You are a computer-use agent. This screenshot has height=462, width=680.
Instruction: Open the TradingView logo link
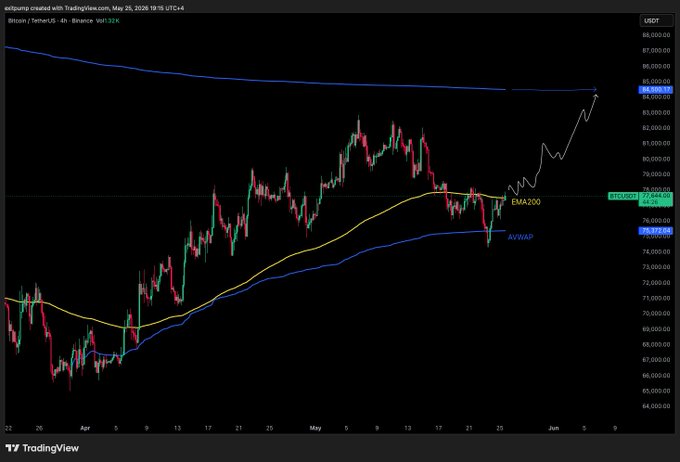42,448
